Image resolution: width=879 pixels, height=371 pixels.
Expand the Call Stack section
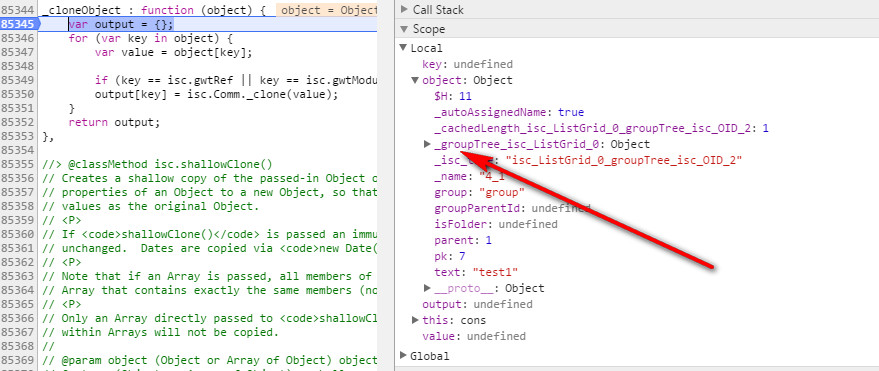tap(403, 10)
